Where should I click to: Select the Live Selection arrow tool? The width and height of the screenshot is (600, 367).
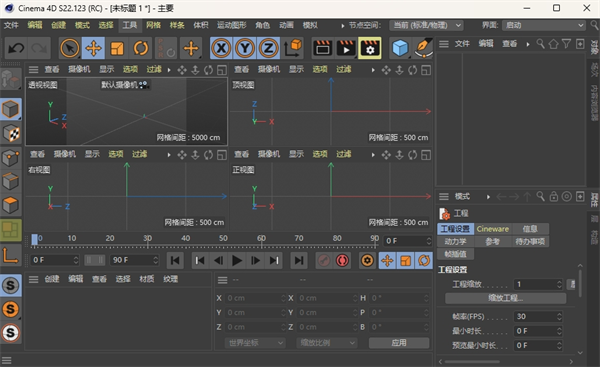tap(70, 48)
